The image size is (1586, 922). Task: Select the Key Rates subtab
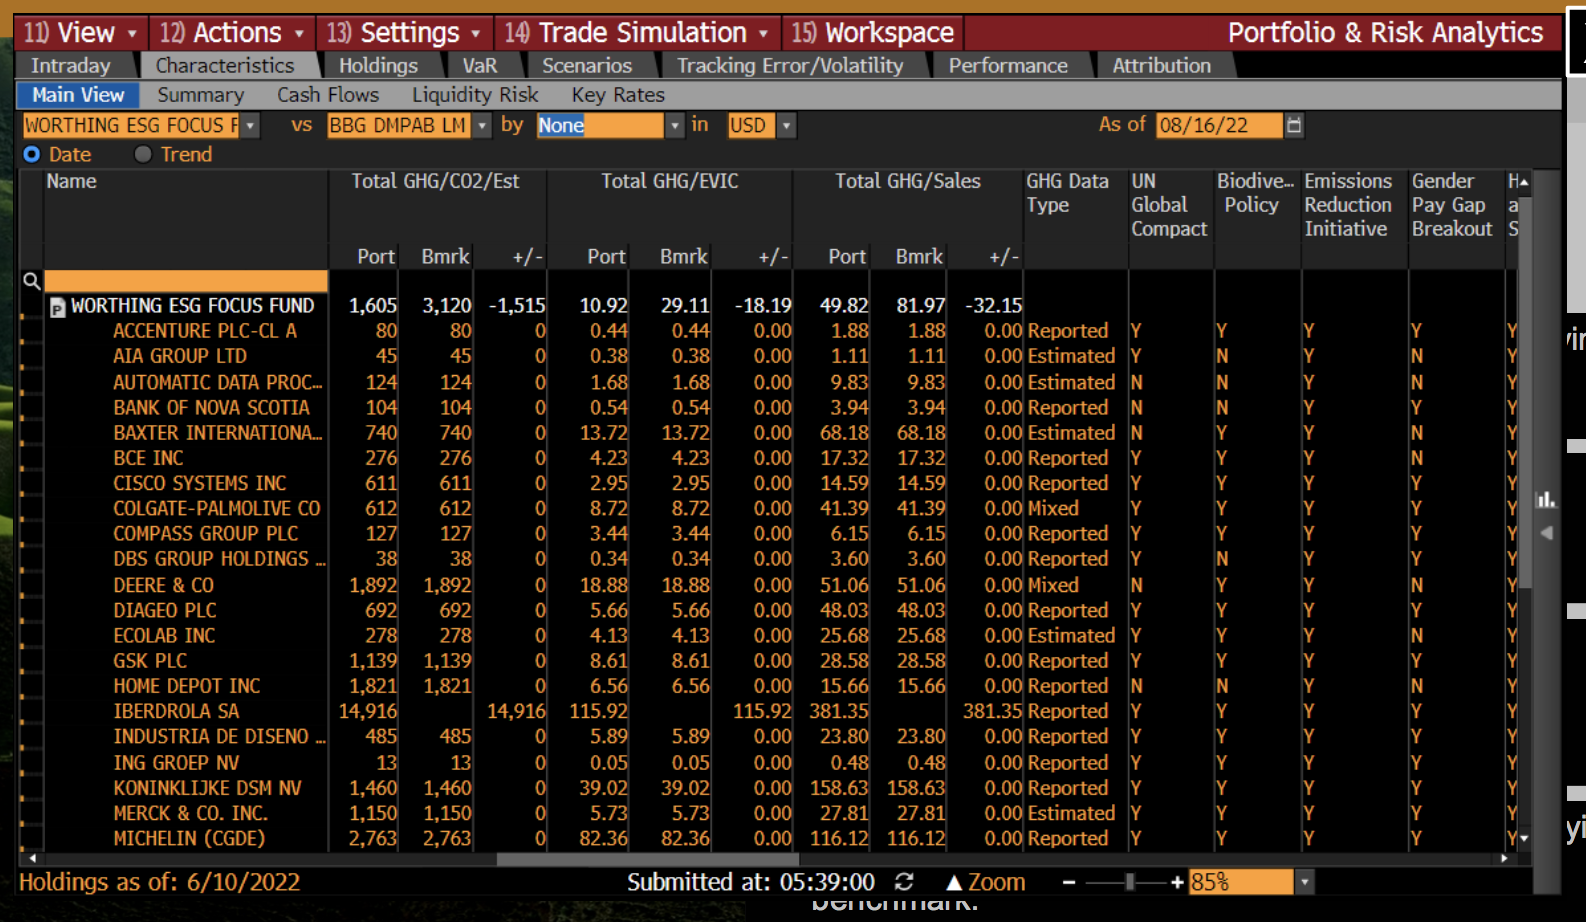[x=618, y=95]
